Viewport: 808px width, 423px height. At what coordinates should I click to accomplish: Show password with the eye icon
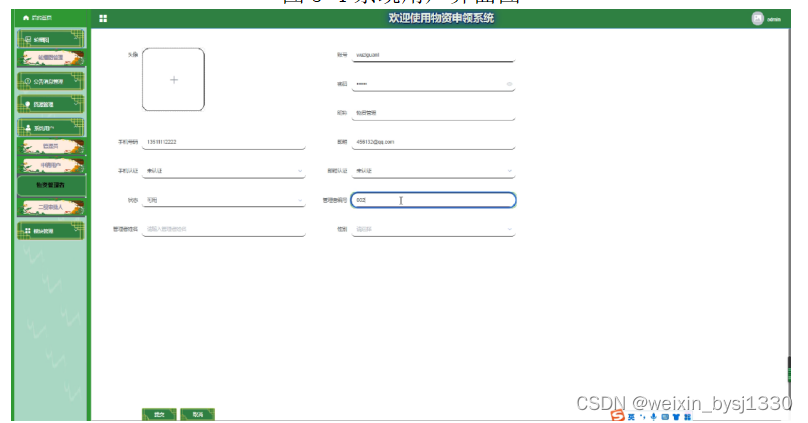point(509,84)
